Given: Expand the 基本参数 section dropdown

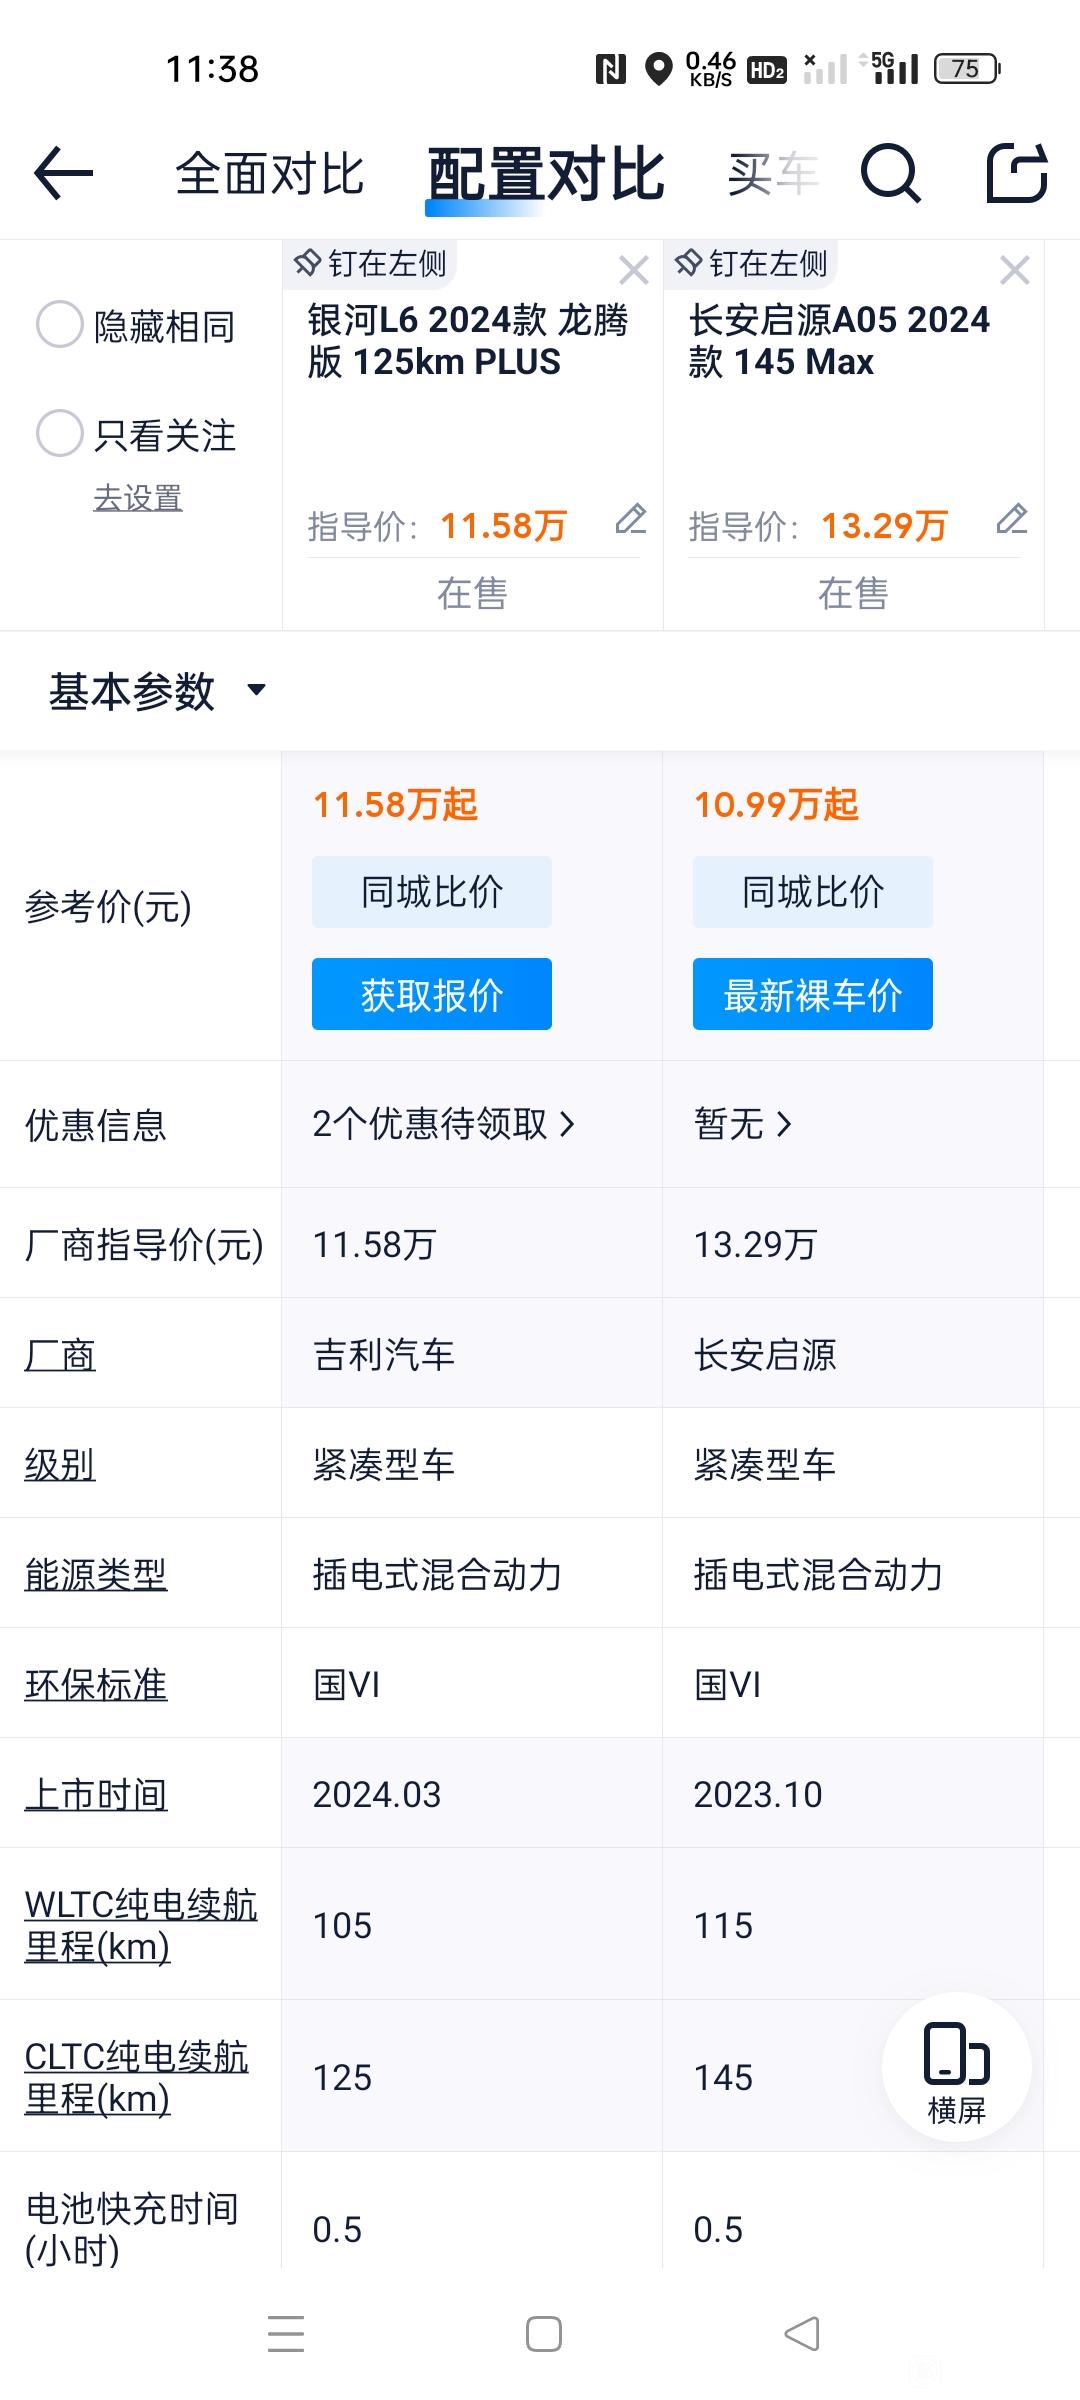Looking at the screenshot, I should [157, 691].
